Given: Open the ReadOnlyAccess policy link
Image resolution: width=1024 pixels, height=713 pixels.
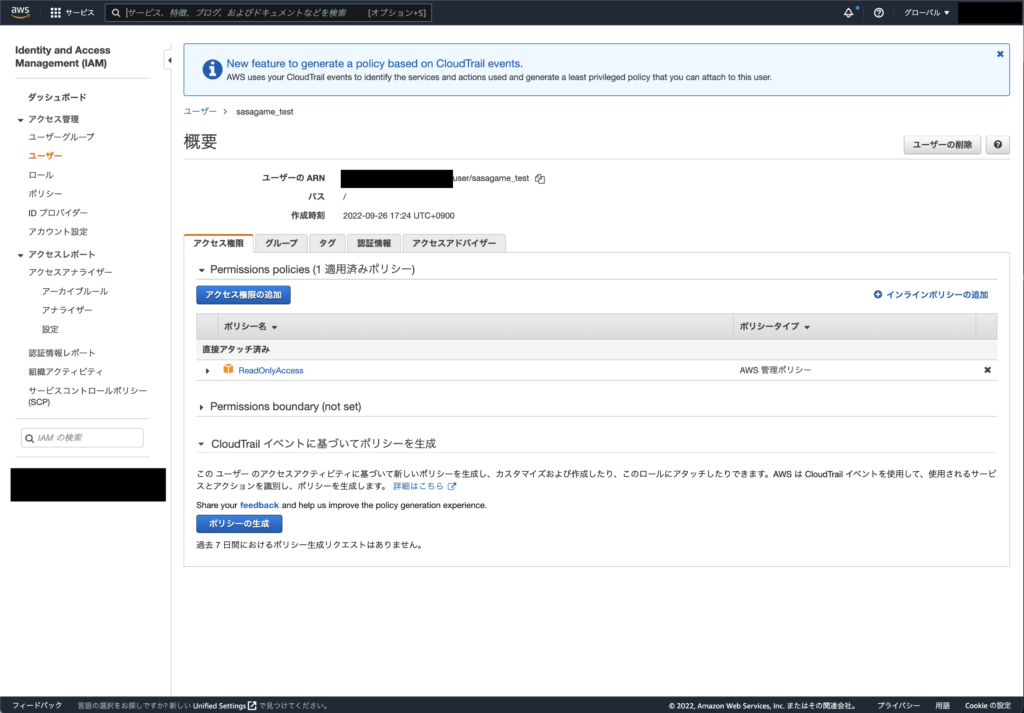Looking at the screenshot, I should [270, 371].
